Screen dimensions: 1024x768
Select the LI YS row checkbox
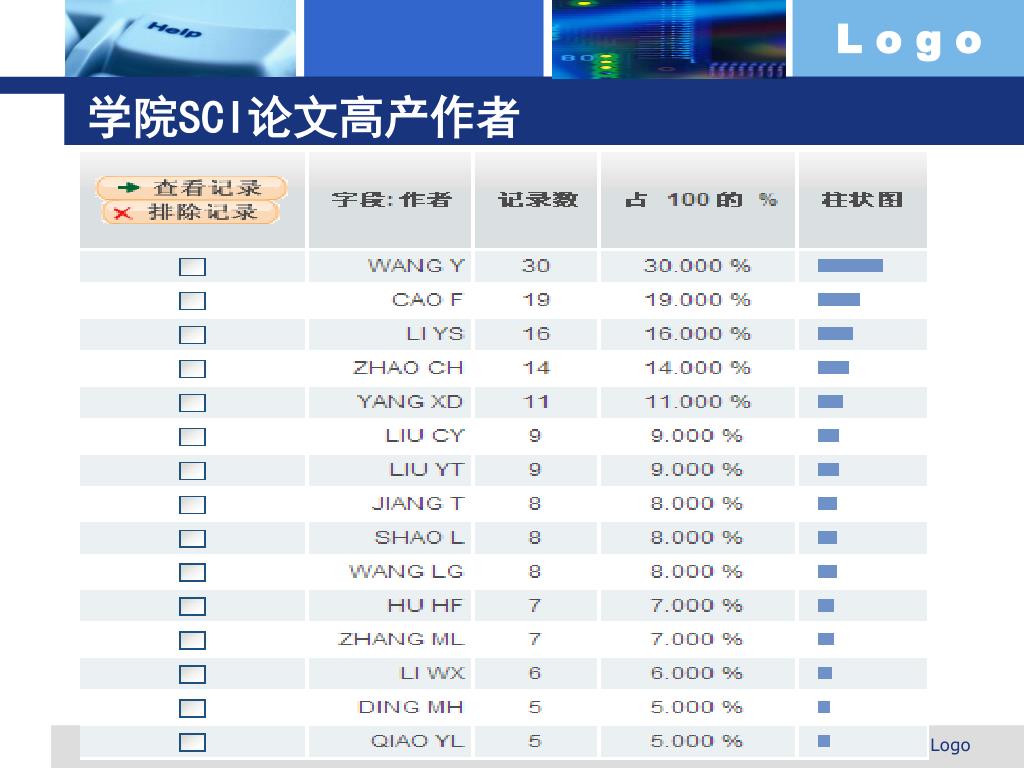pos(193,334)
